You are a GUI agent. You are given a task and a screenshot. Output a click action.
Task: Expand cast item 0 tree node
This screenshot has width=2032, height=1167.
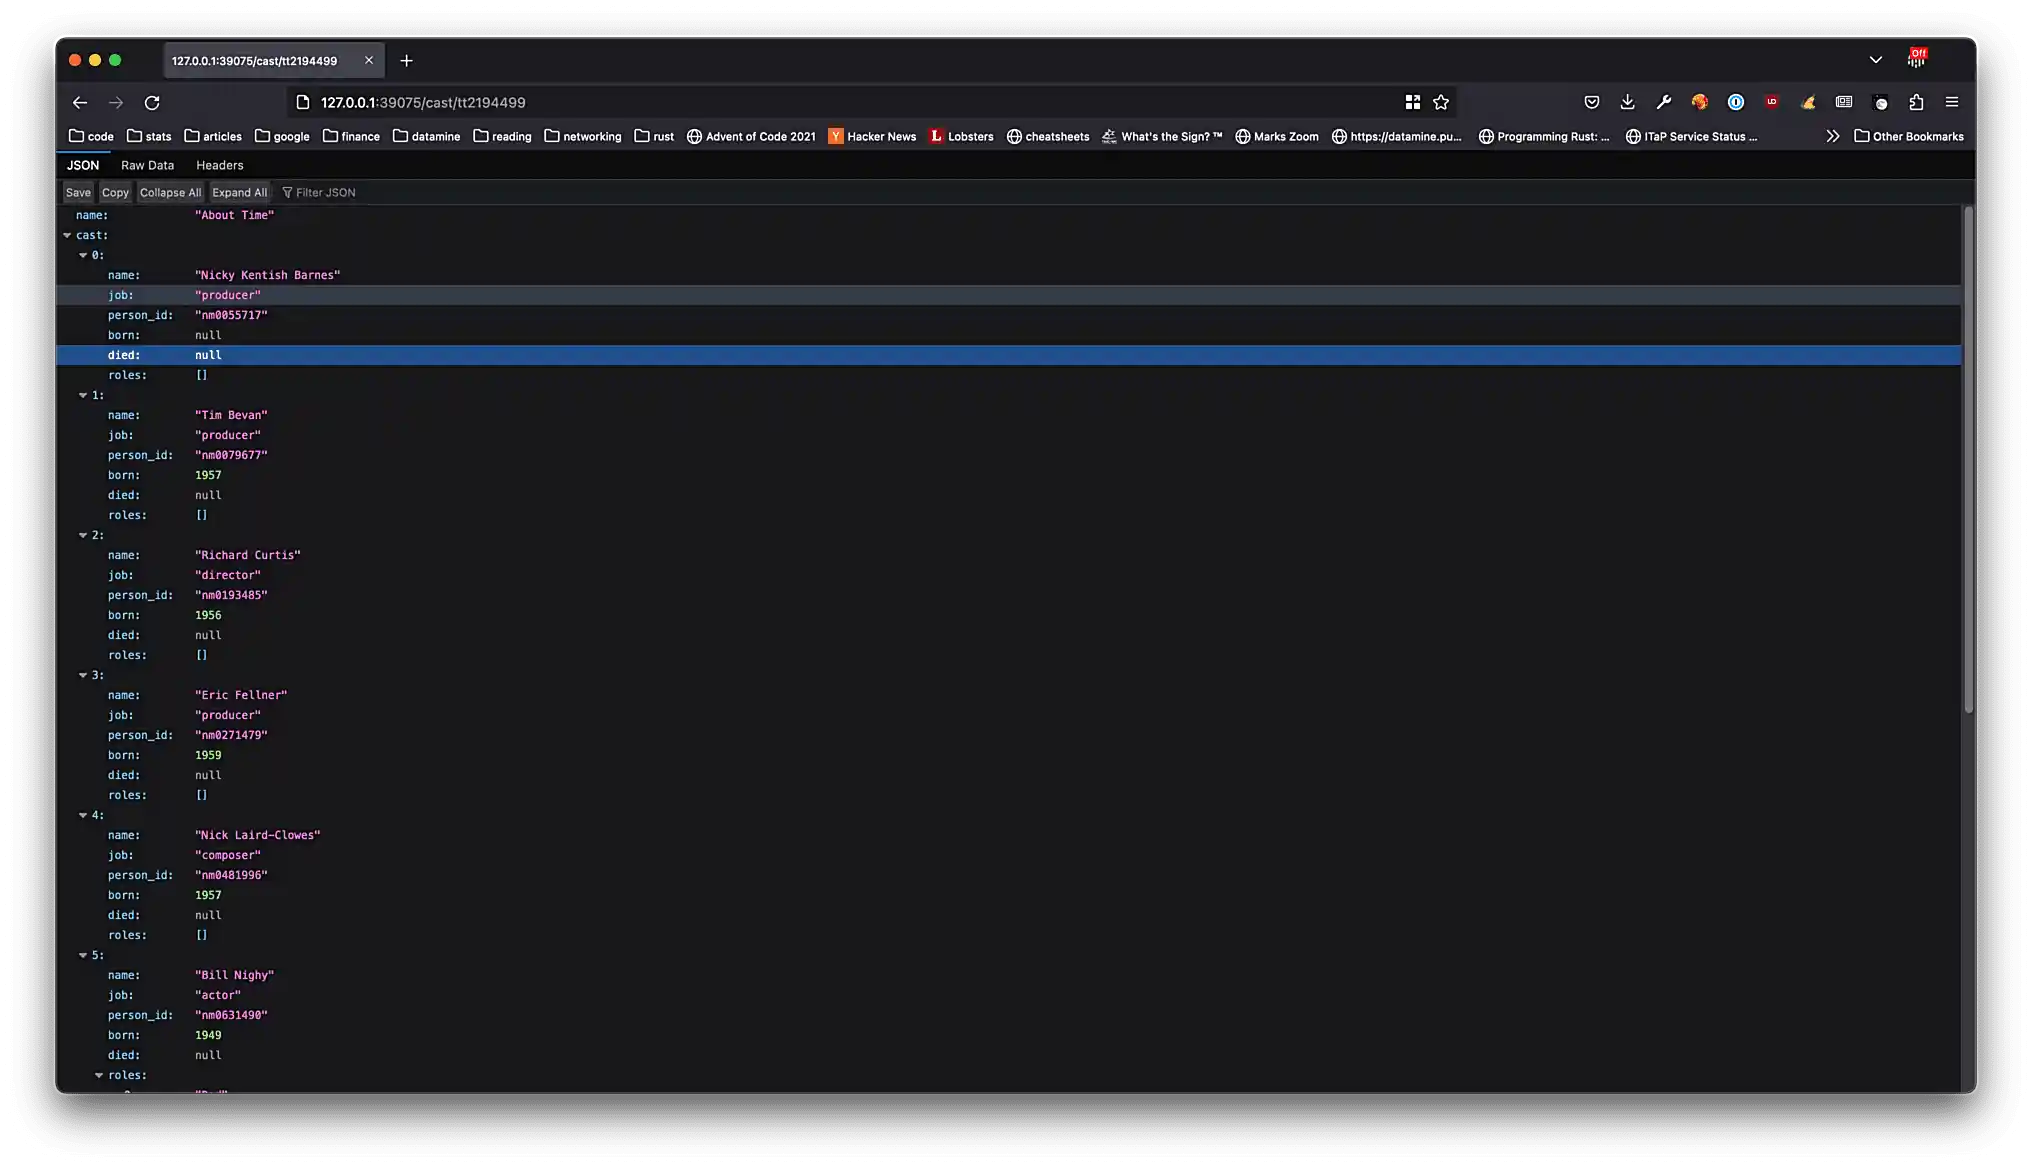[82, 254]
